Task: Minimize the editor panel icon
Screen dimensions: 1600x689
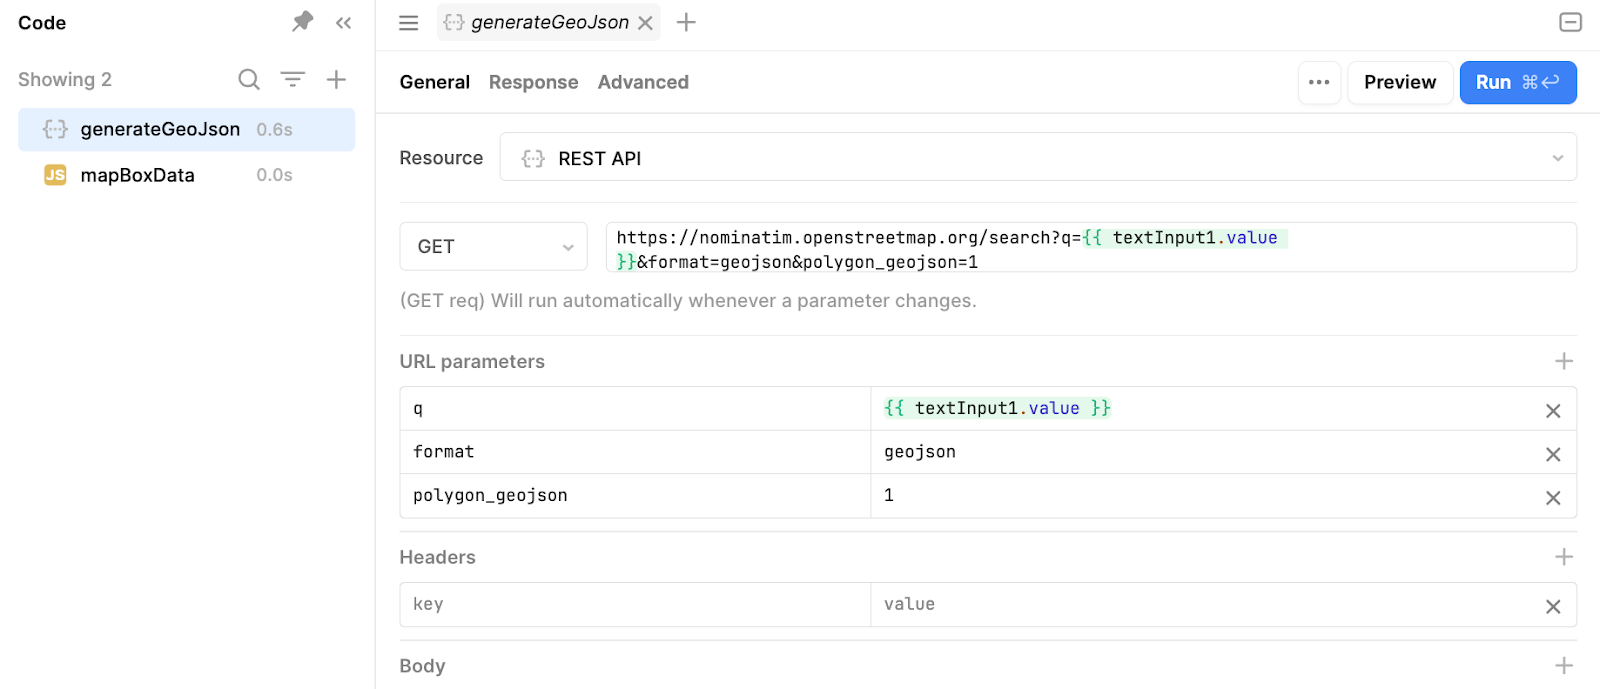Action: [1570, 22]
